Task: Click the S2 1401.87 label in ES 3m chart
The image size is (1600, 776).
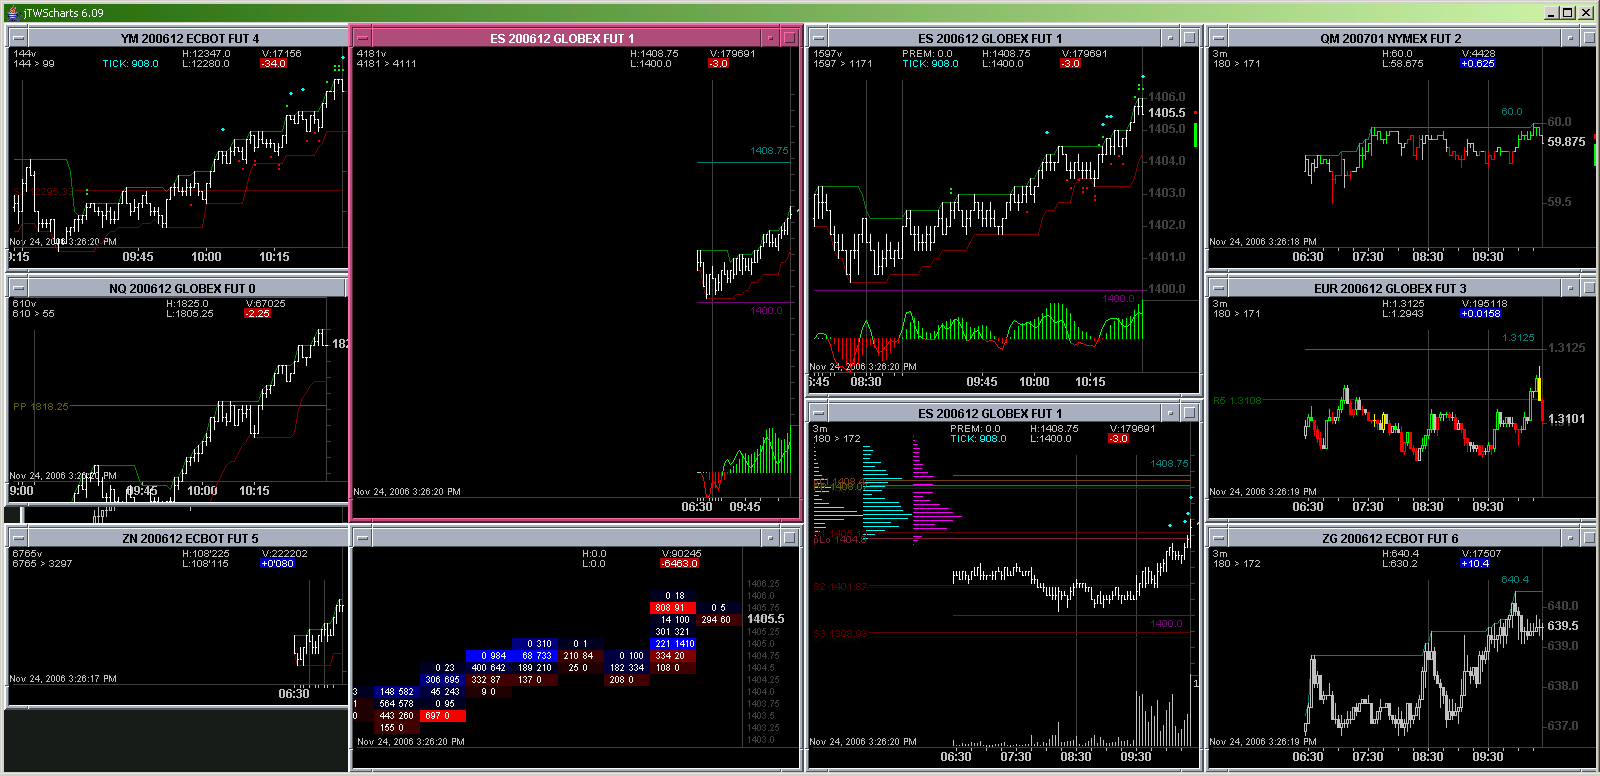Action: (x=840, y=586)
